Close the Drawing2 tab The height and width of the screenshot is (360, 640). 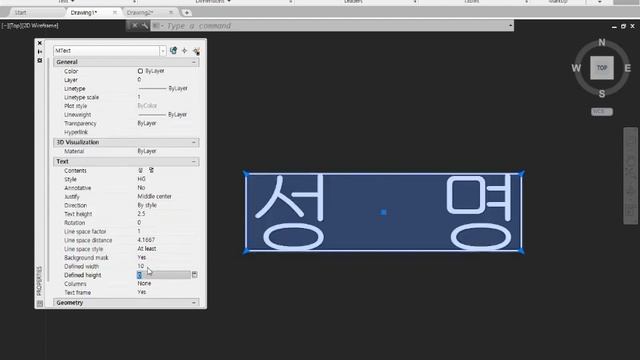point(171,13)
